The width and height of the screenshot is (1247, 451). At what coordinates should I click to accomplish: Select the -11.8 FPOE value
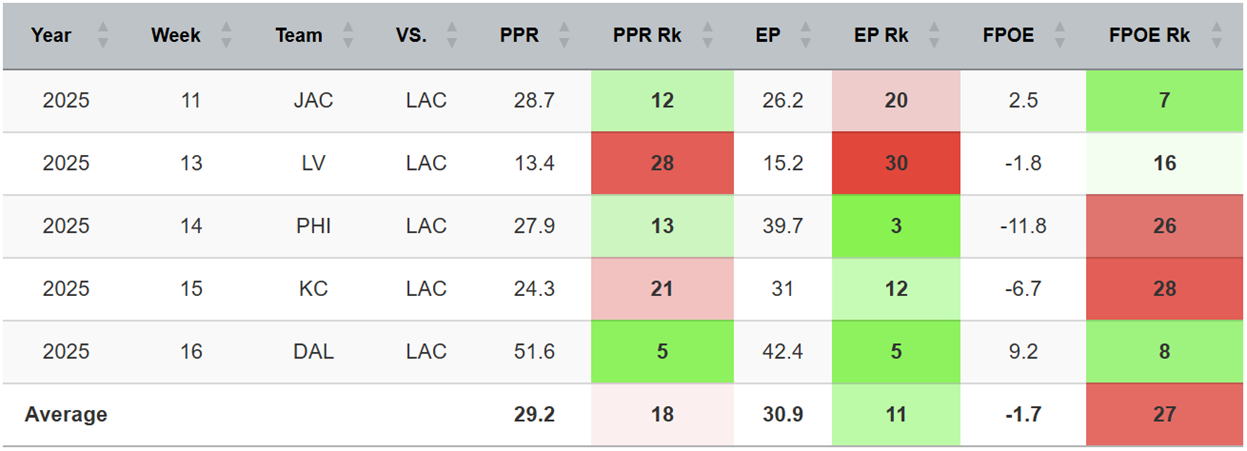[1021, 226]
